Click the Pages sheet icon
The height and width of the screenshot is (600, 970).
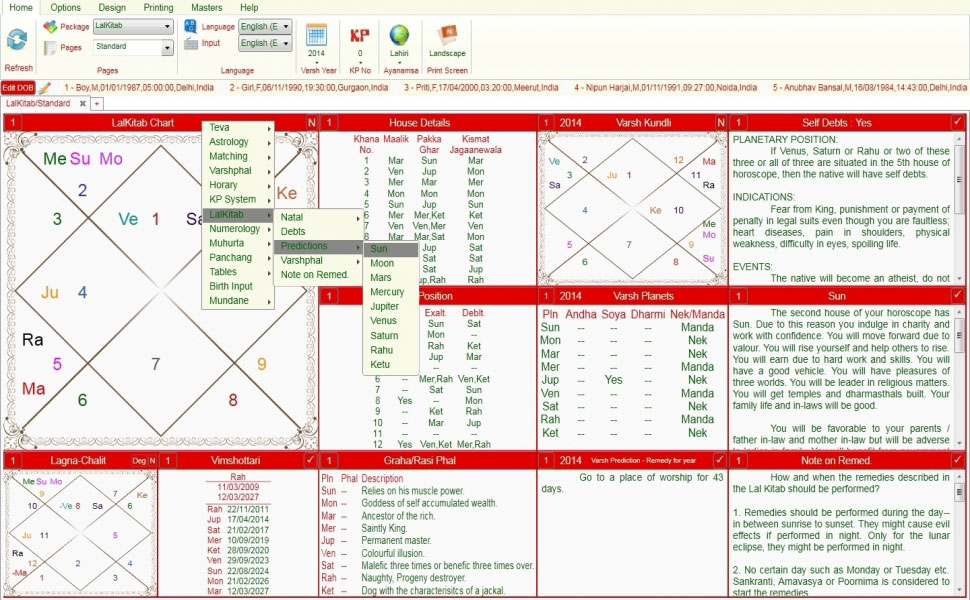pyautogui.click(x=50, y=48)
